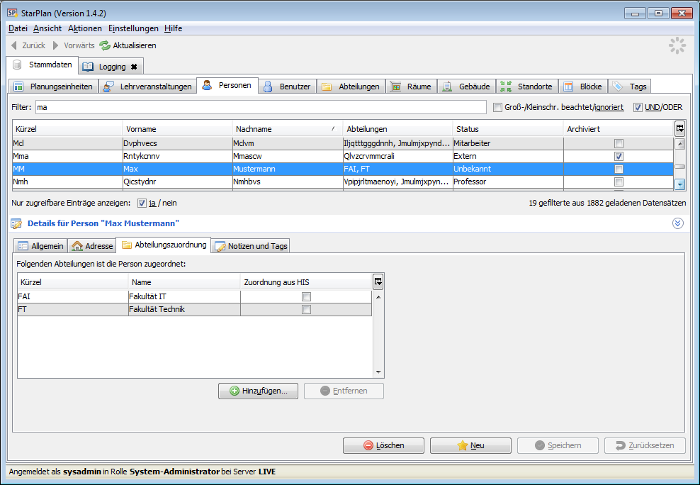Click the Räume room icon
The height and width of the screenshot is (485, 700).
[396, 87]
